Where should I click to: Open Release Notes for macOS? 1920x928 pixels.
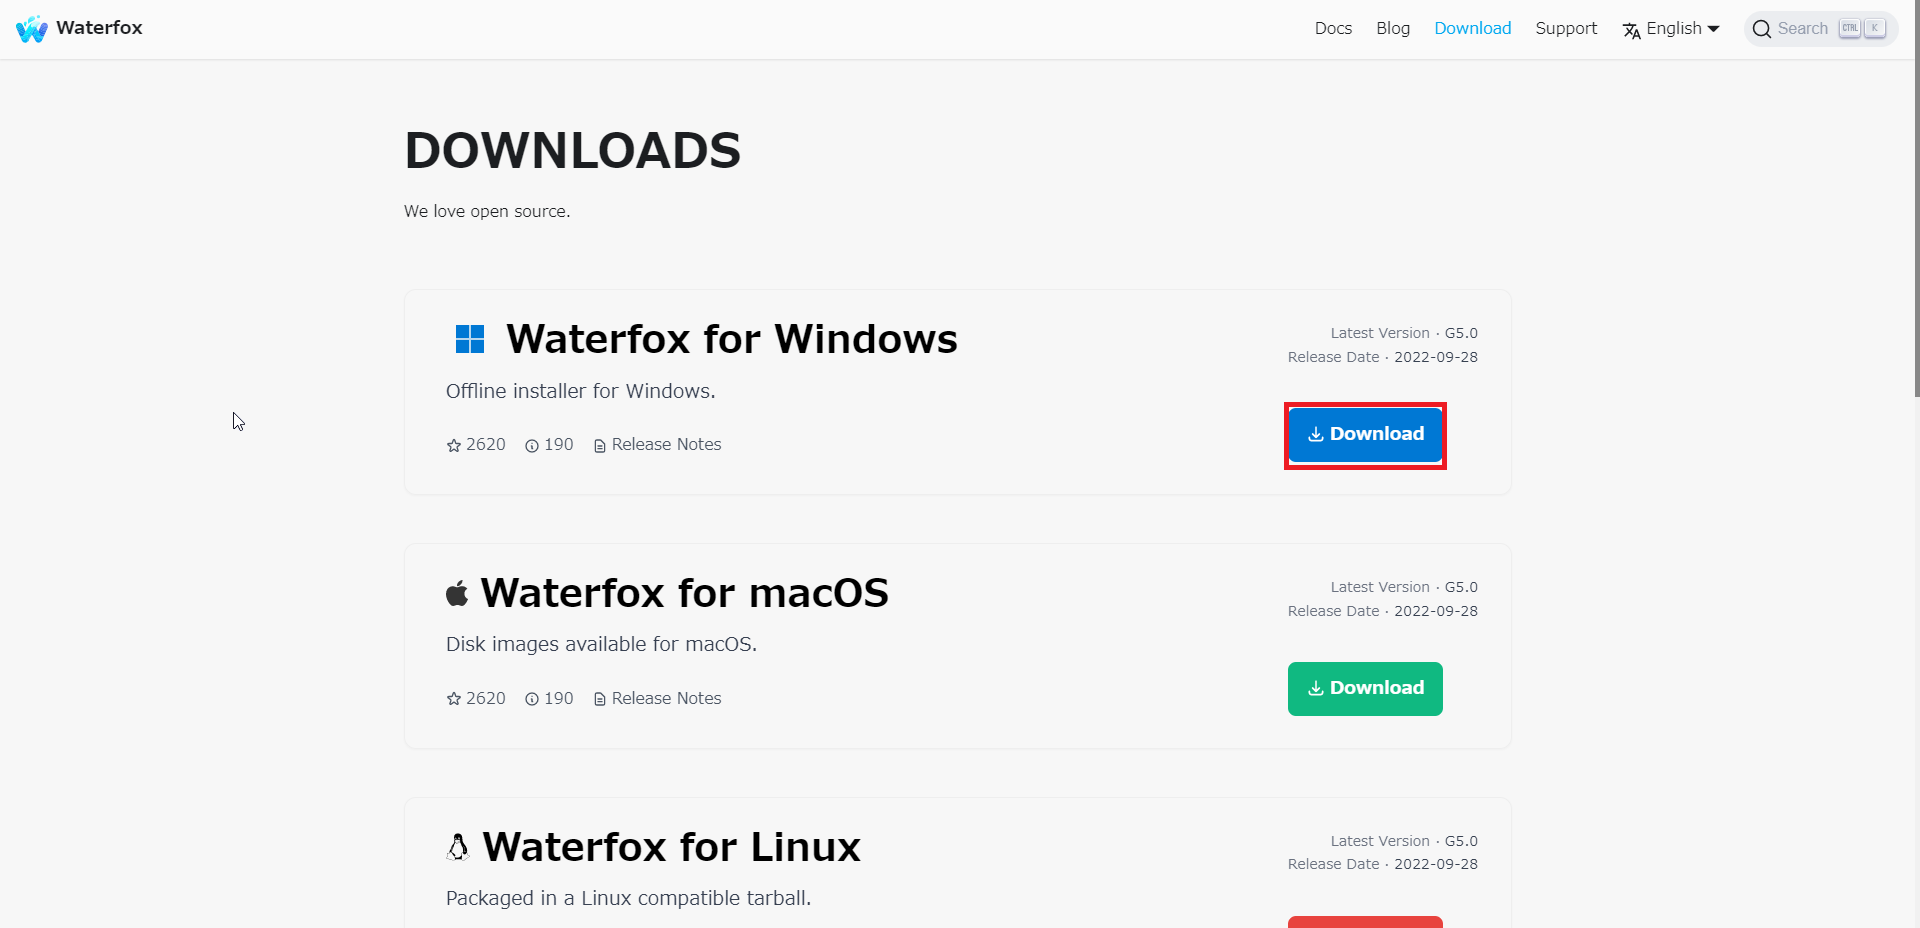(x=657, y=699)
